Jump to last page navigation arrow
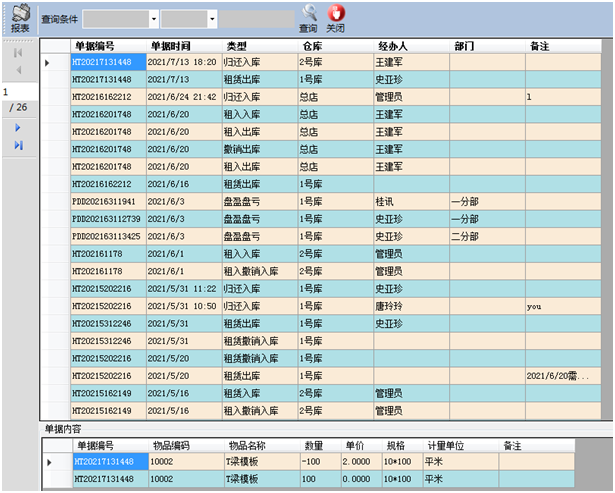Image resolution: width=615 pixels, height=493 pixels. (x=18, y=146)
